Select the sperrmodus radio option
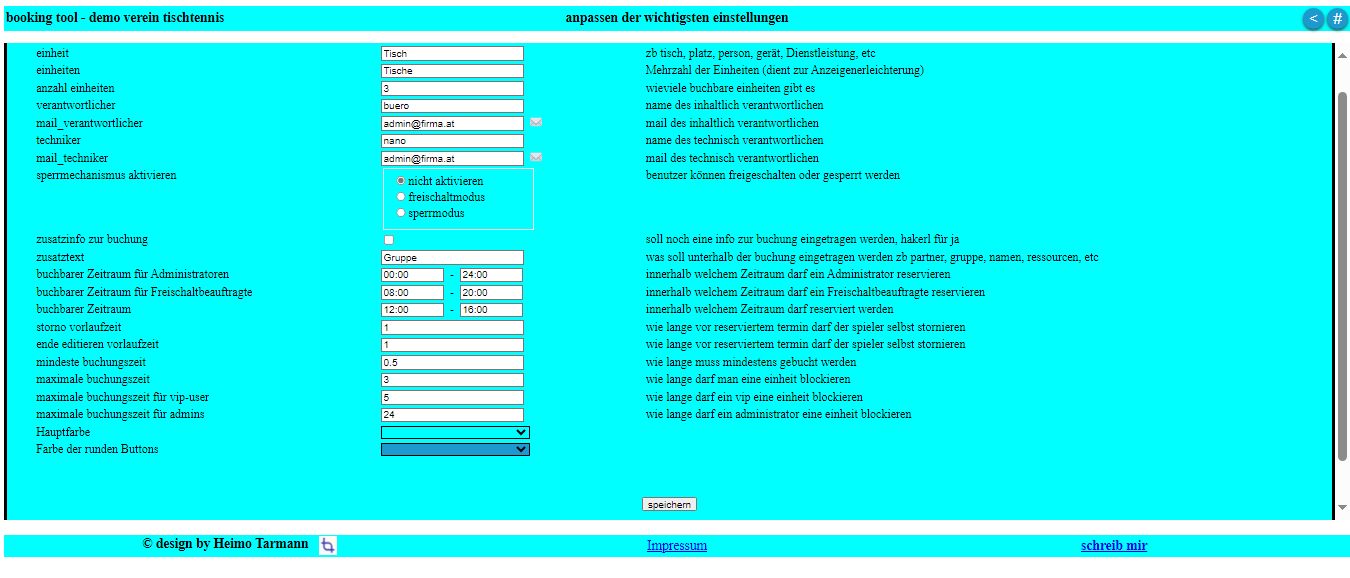The height and width of the screenshot is (578, 1350). (402, 213)
